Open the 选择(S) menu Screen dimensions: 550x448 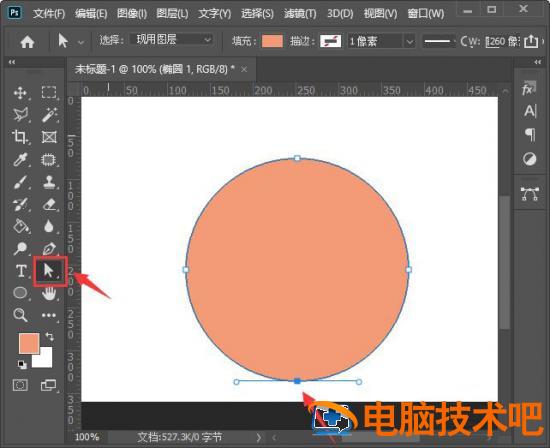[257, 14]
